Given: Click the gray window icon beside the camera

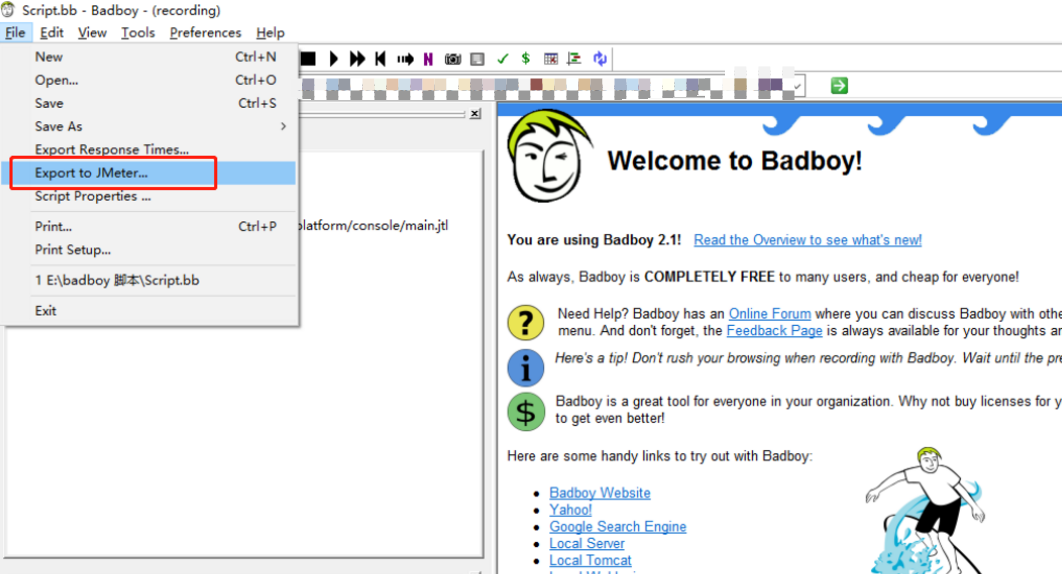Looking at the screenshot, I should click(x=477, y=60).
